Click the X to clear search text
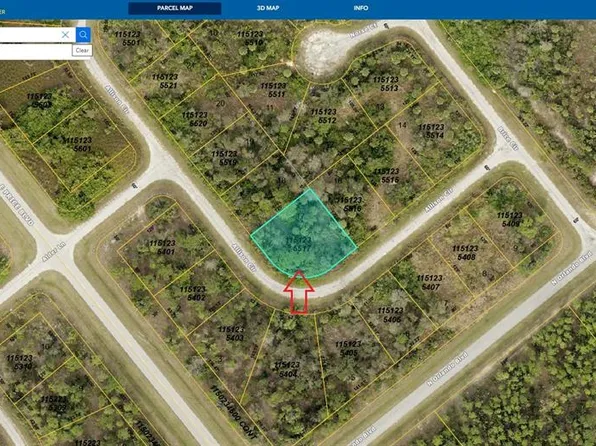Screen dimensions: 596x446 (65, 35)
